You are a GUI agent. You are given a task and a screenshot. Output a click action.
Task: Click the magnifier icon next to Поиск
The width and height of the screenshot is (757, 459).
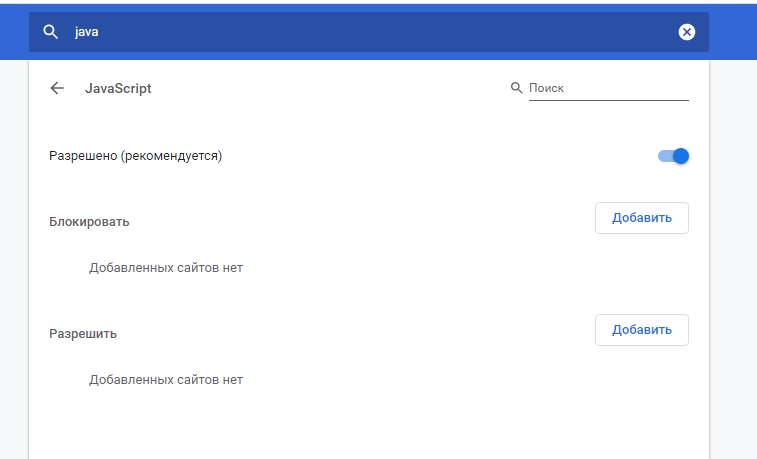click(x=517, y=88)
